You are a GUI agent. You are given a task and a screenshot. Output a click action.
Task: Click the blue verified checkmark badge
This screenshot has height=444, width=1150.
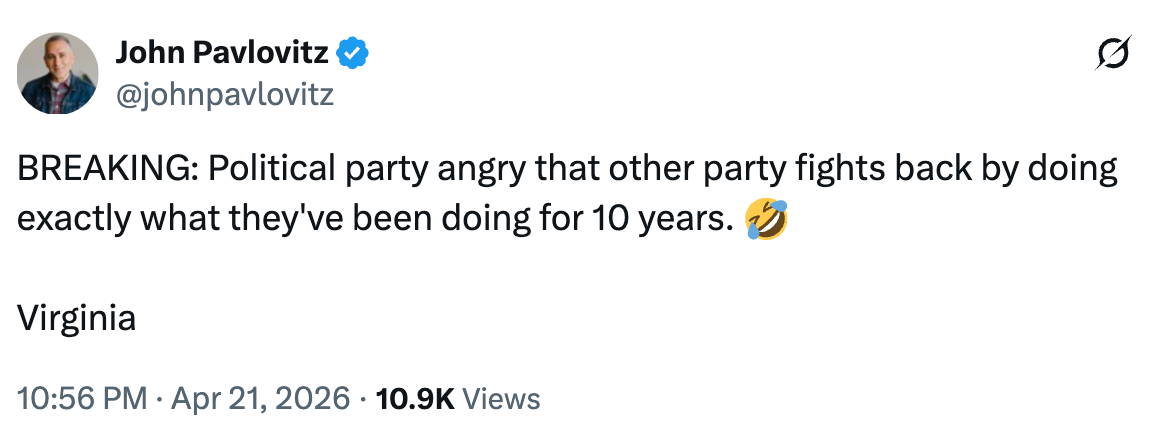(354, 53)
